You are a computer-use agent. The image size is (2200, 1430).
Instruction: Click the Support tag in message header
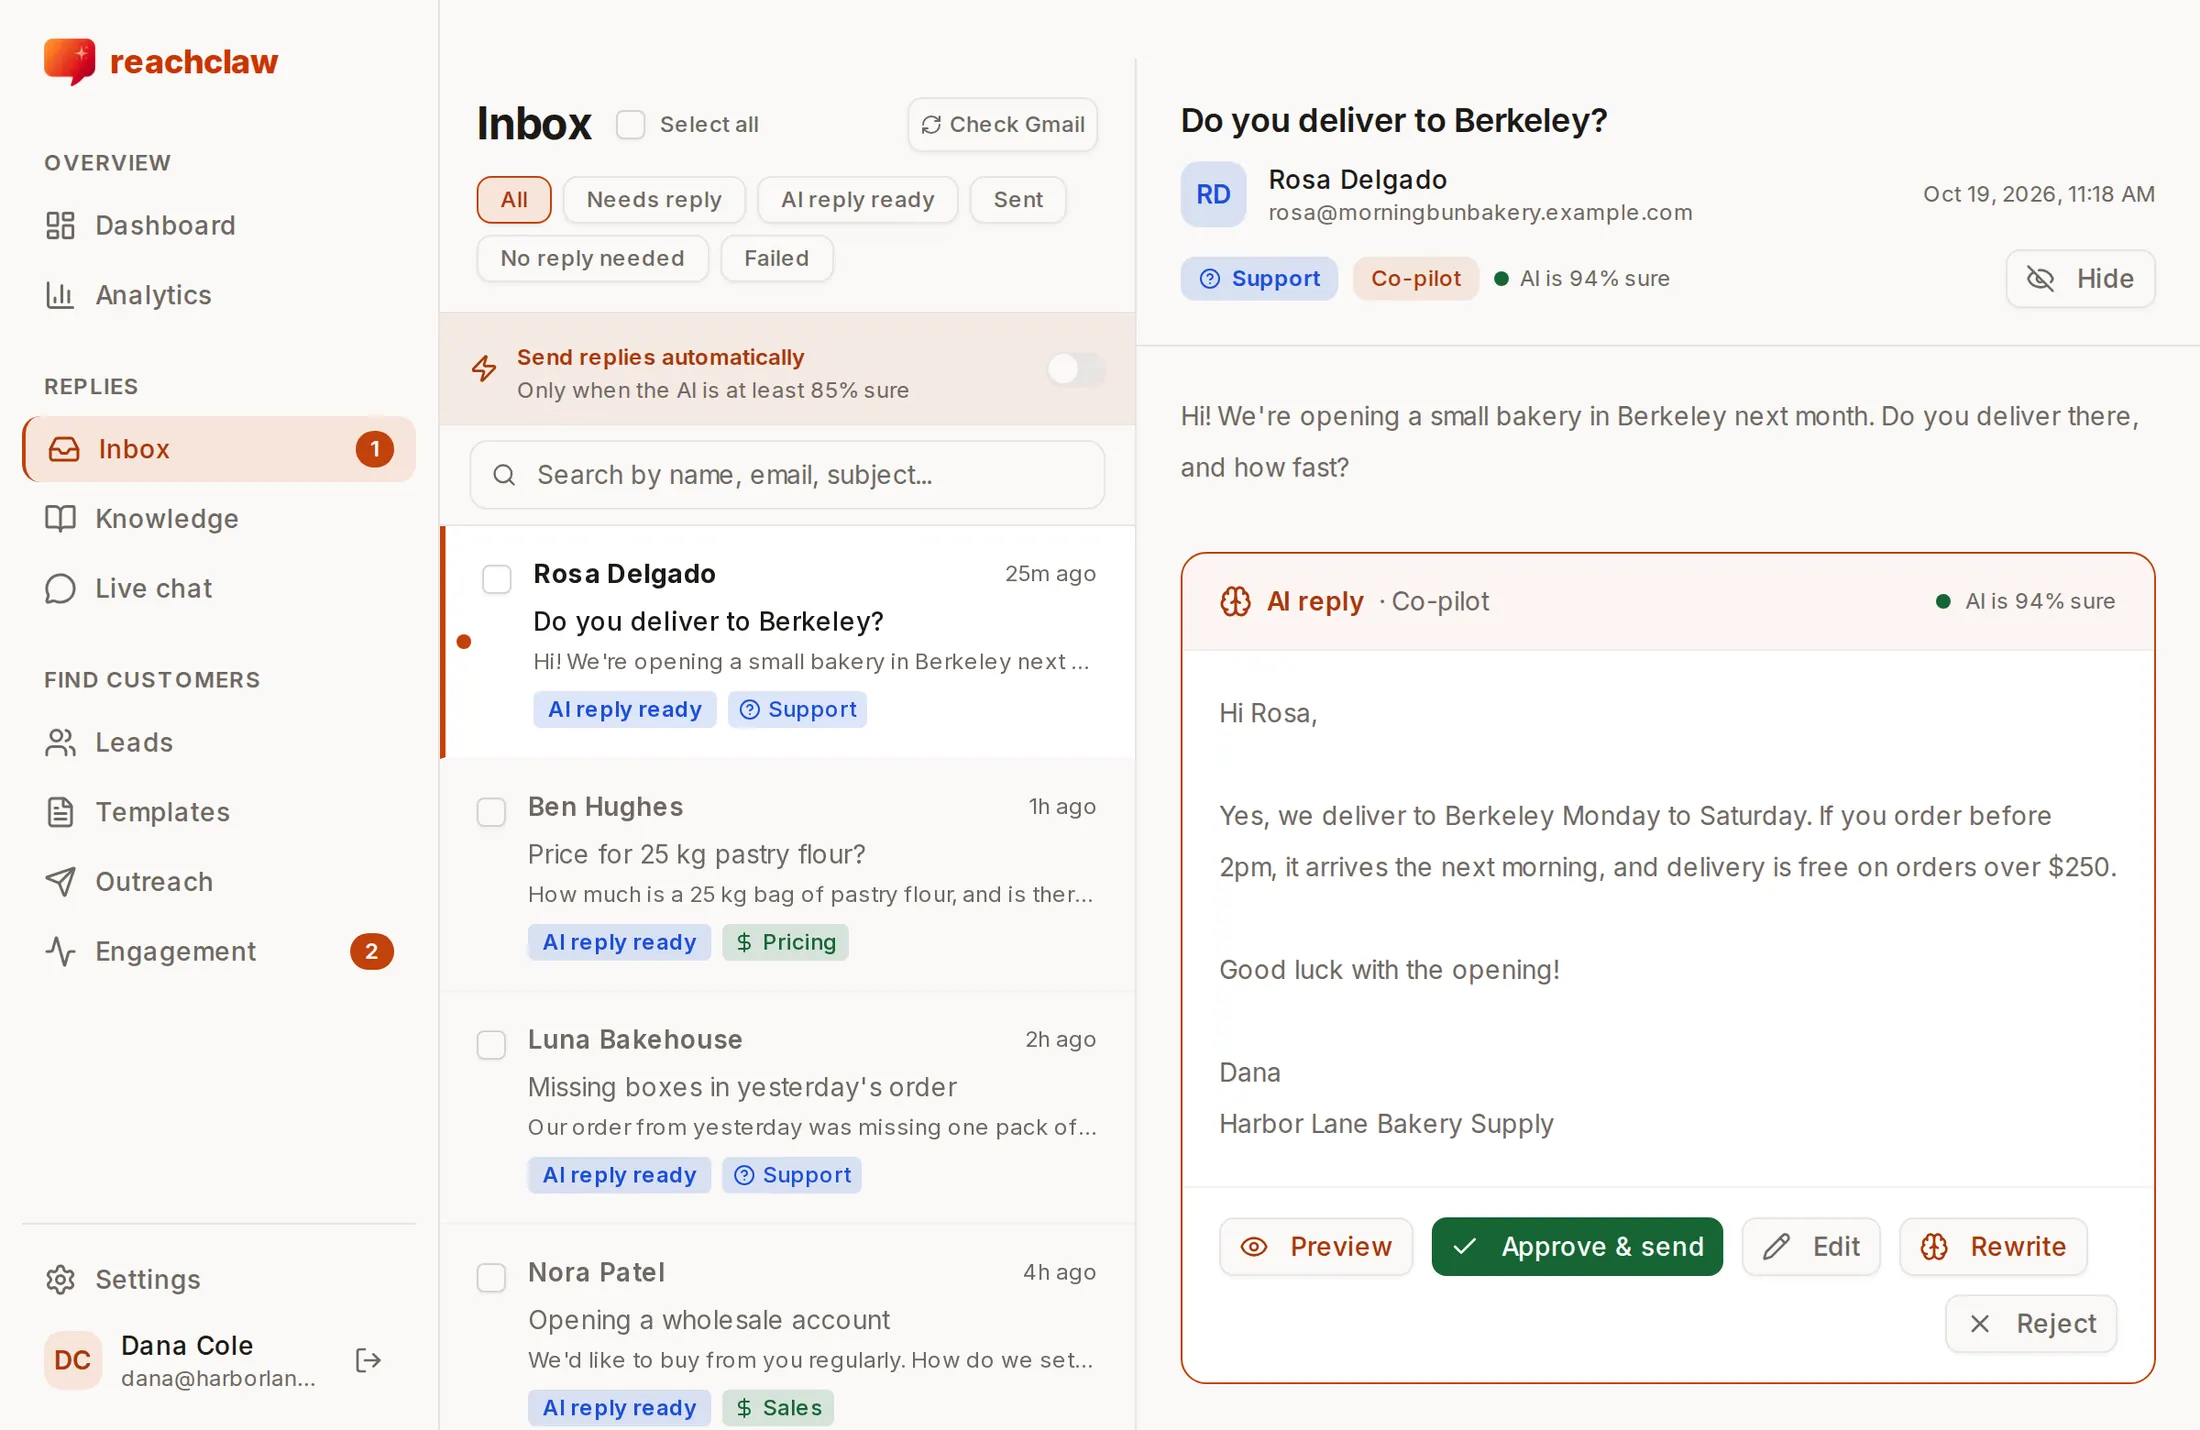point(1259,279)
